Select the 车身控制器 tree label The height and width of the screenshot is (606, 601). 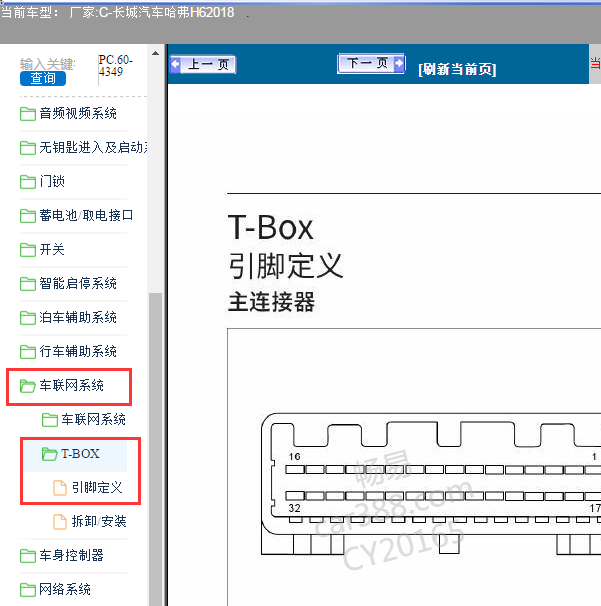click(x=72, y=555)
